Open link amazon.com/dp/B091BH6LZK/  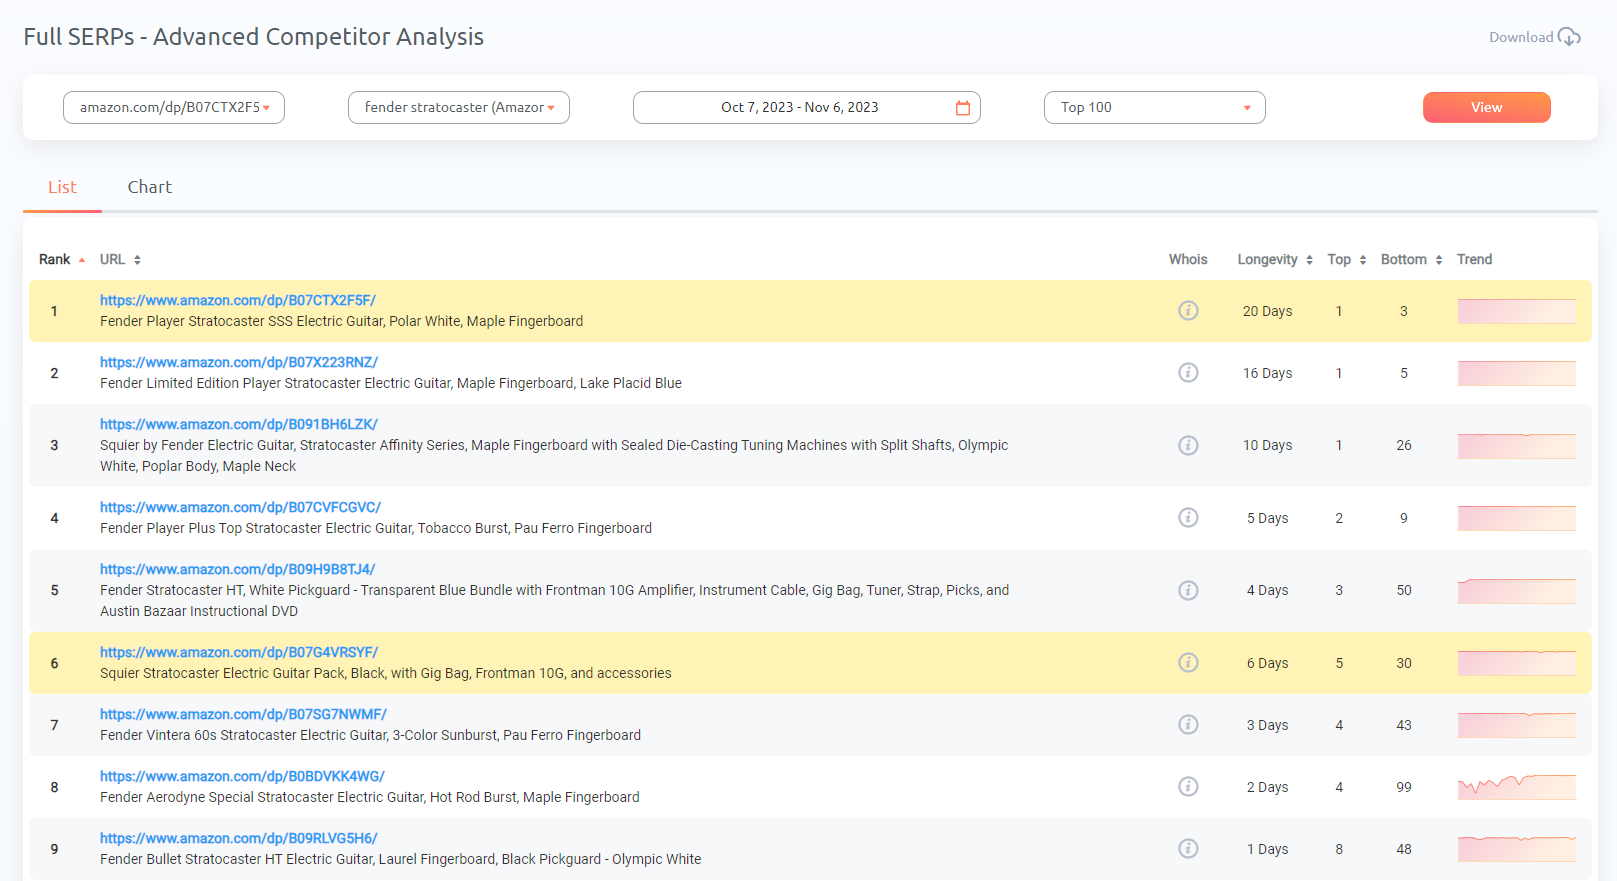(239, 424)
